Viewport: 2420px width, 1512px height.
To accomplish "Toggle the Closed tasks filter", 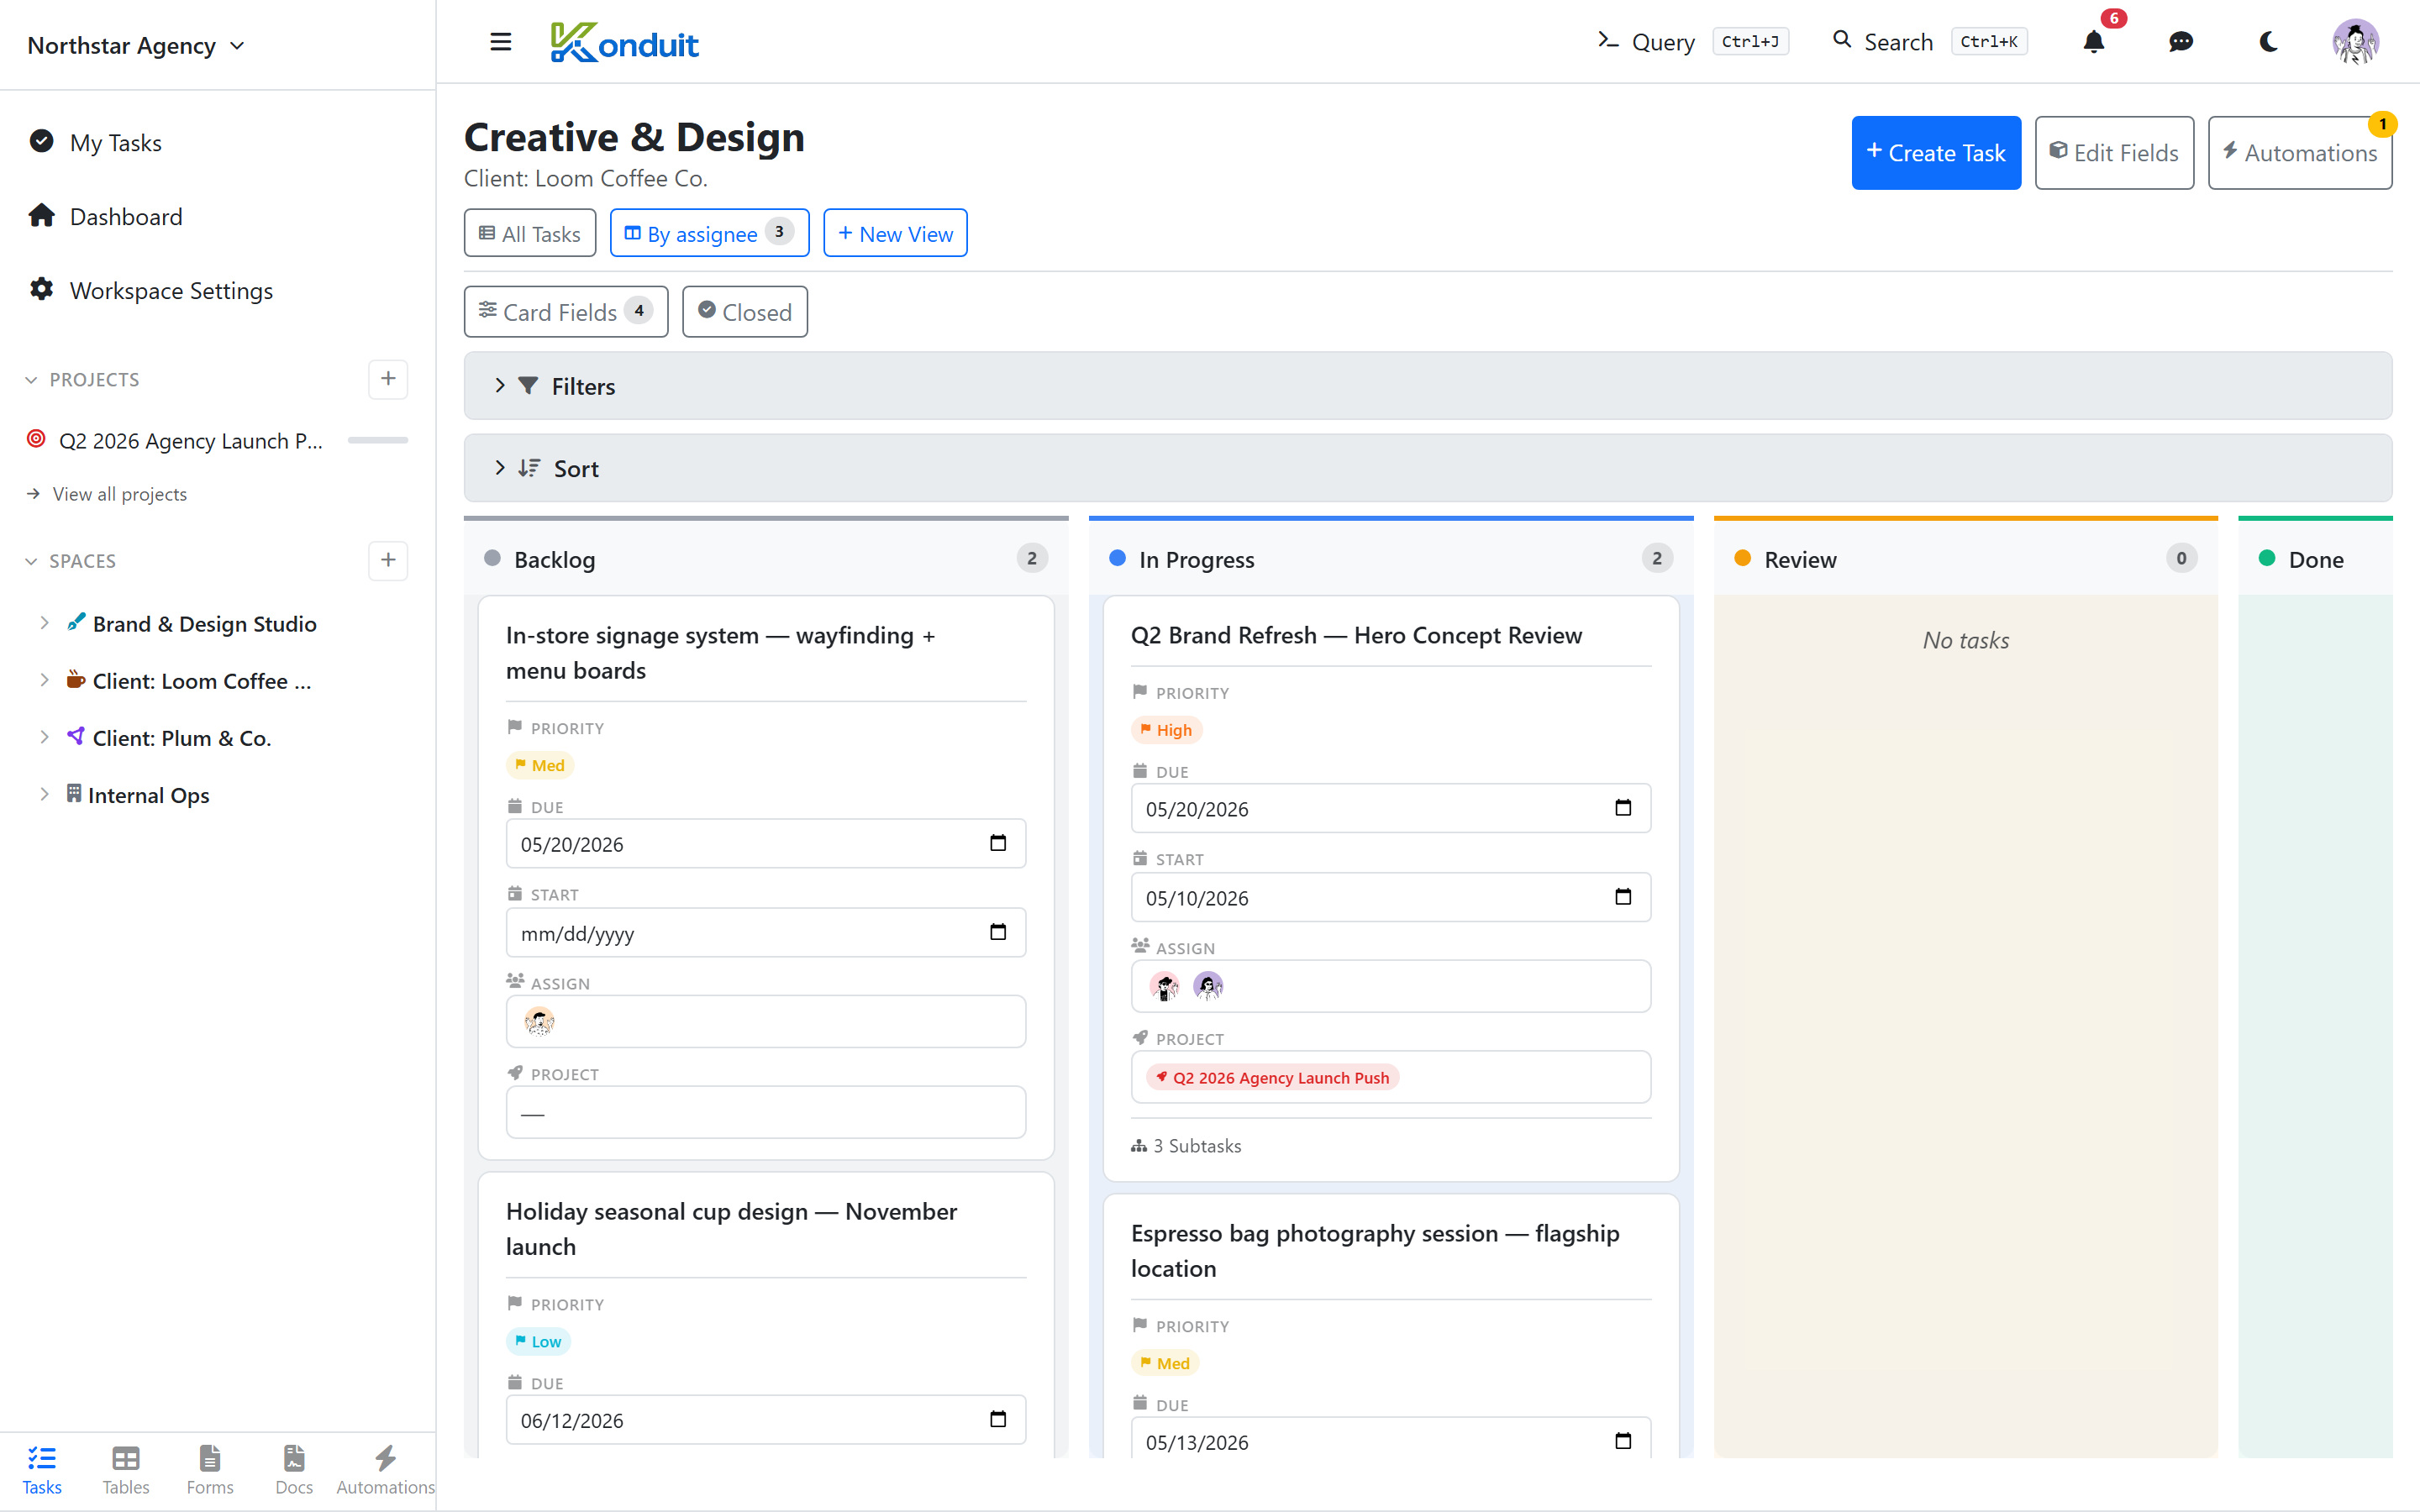I will (744, 312).
